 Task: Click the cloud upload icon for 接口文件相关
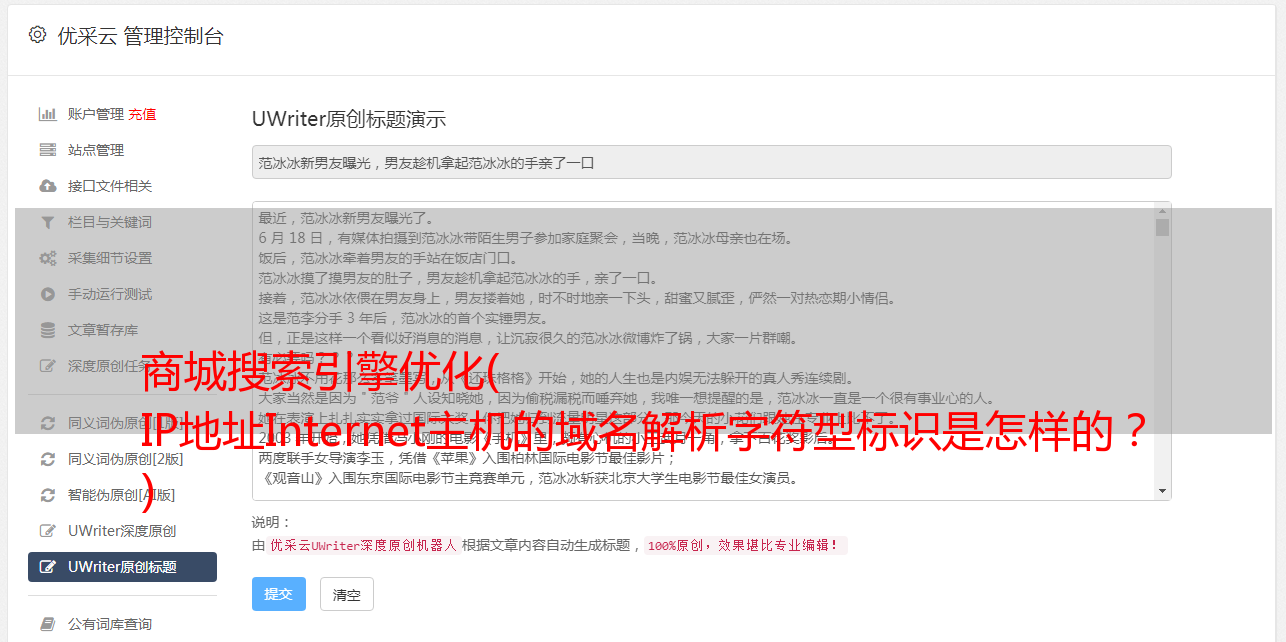pos(47,186)
